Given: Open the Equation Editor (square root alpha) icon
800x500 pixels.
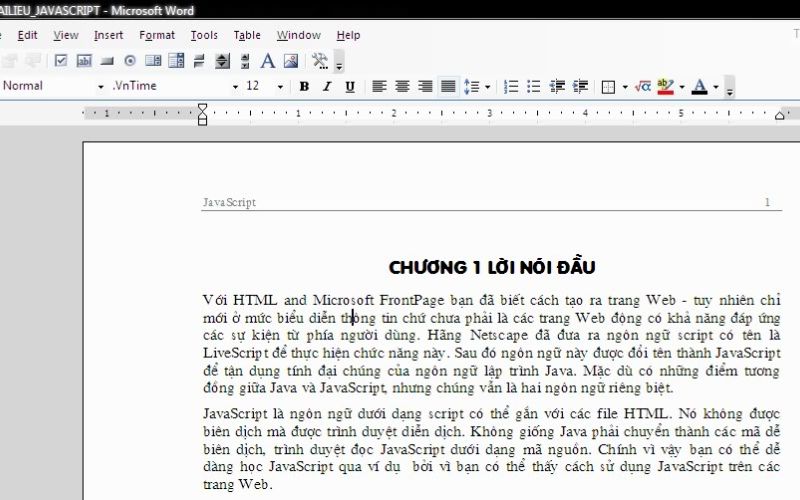Looking at the screenshot, I should tap(643, 86).
